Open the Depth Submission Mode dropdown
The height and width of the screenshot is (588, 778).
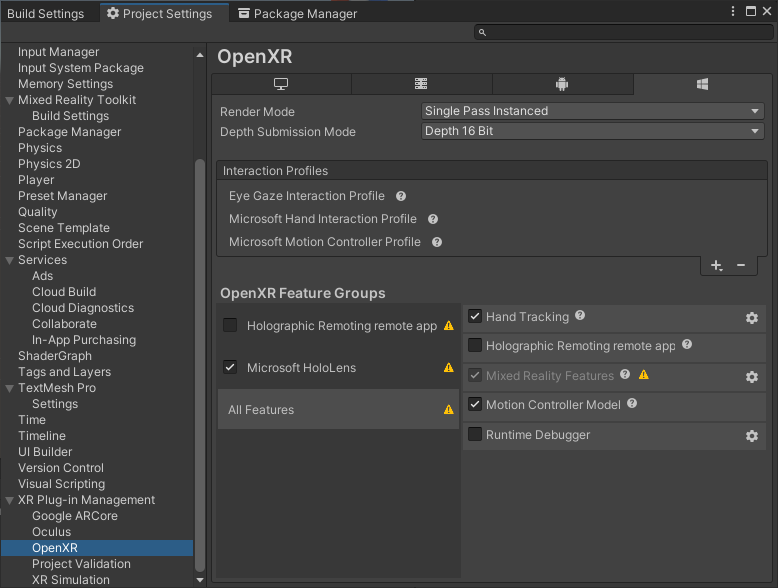(592, 131)
